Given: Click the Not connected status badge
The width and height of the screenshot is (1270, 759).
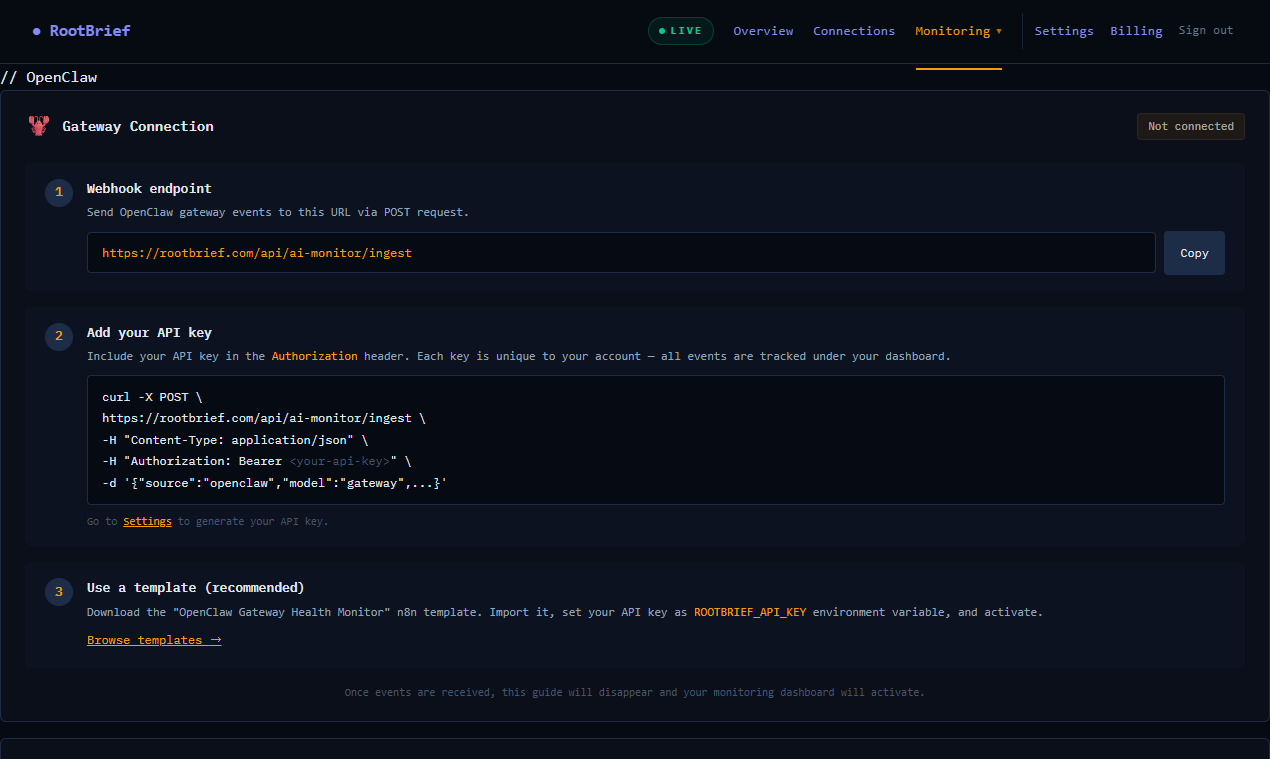Looking at the screenshot, I should click(x=1190, y=126).
